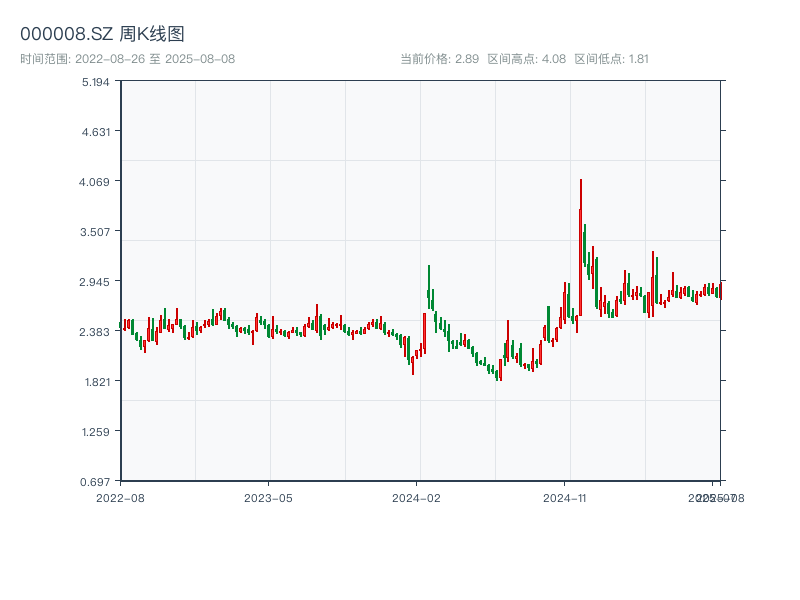Select the 4.069 y-axis tick label
This screenshot has width=800, height=600.
pyautogui.click(x=95, y=181)
